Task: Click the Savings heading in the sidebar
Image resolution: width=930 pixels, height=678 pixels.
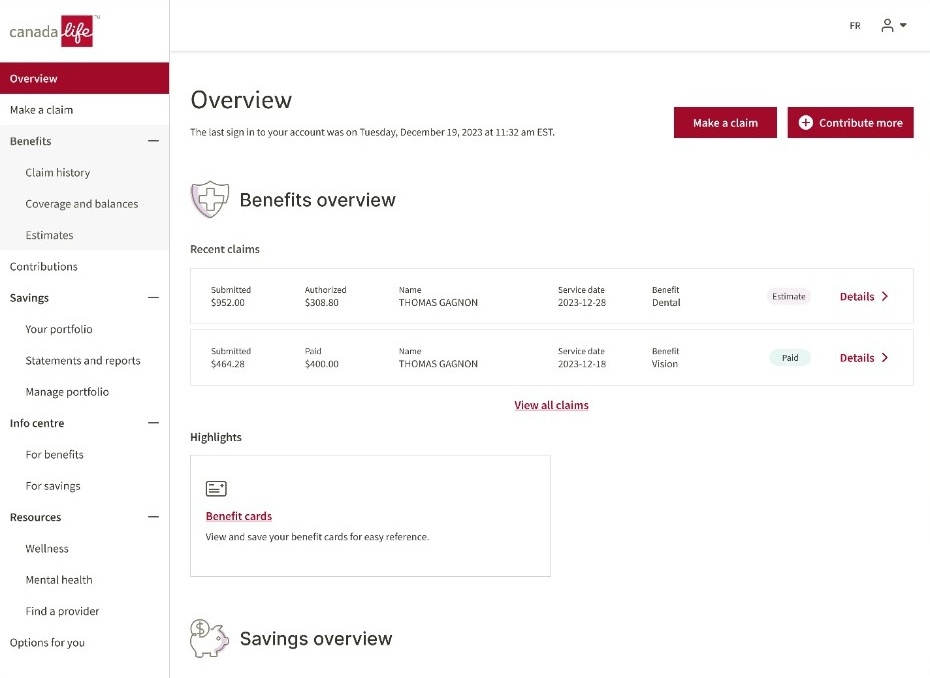Action: (x=29, y=298)
